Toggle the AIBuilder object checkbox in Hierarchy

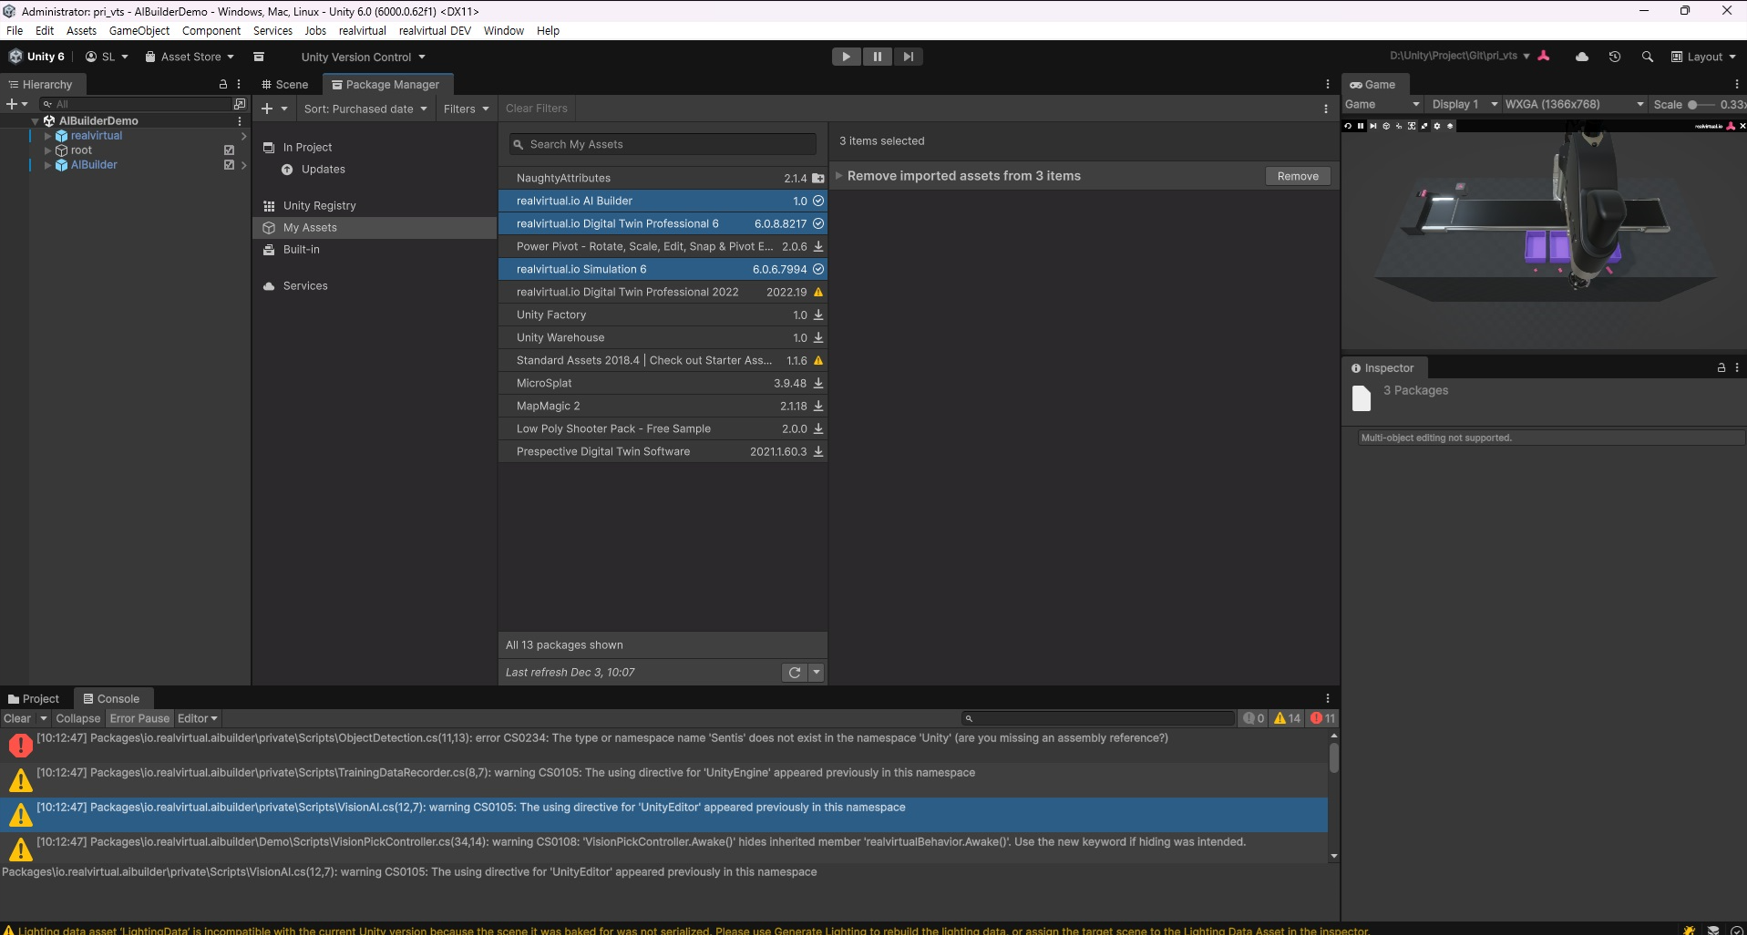229,165
